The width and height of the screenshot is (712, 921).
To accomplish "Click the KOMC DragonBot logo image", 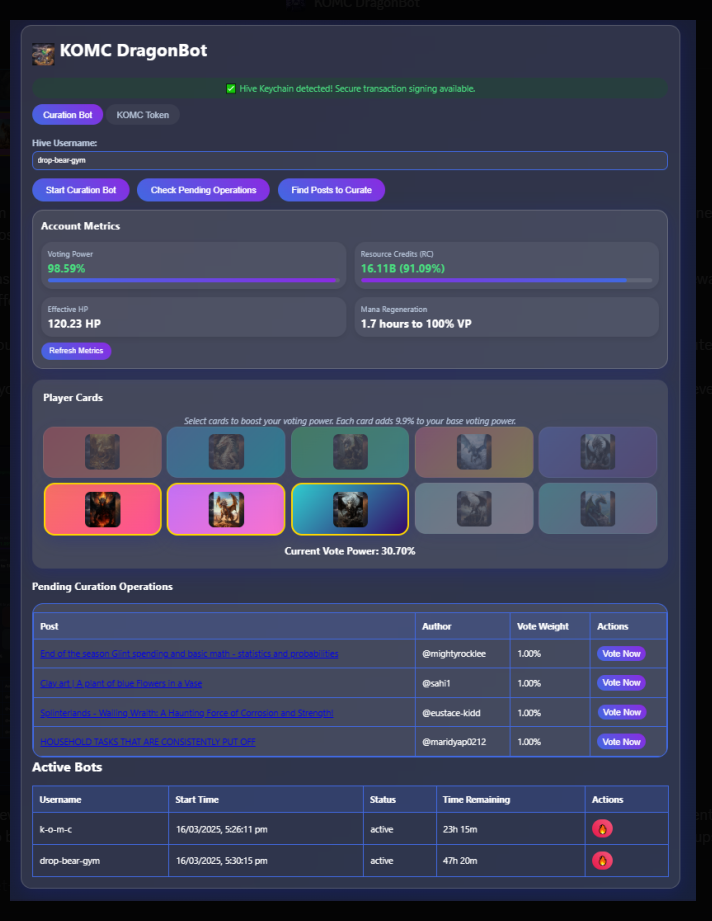I will point(43,54).
